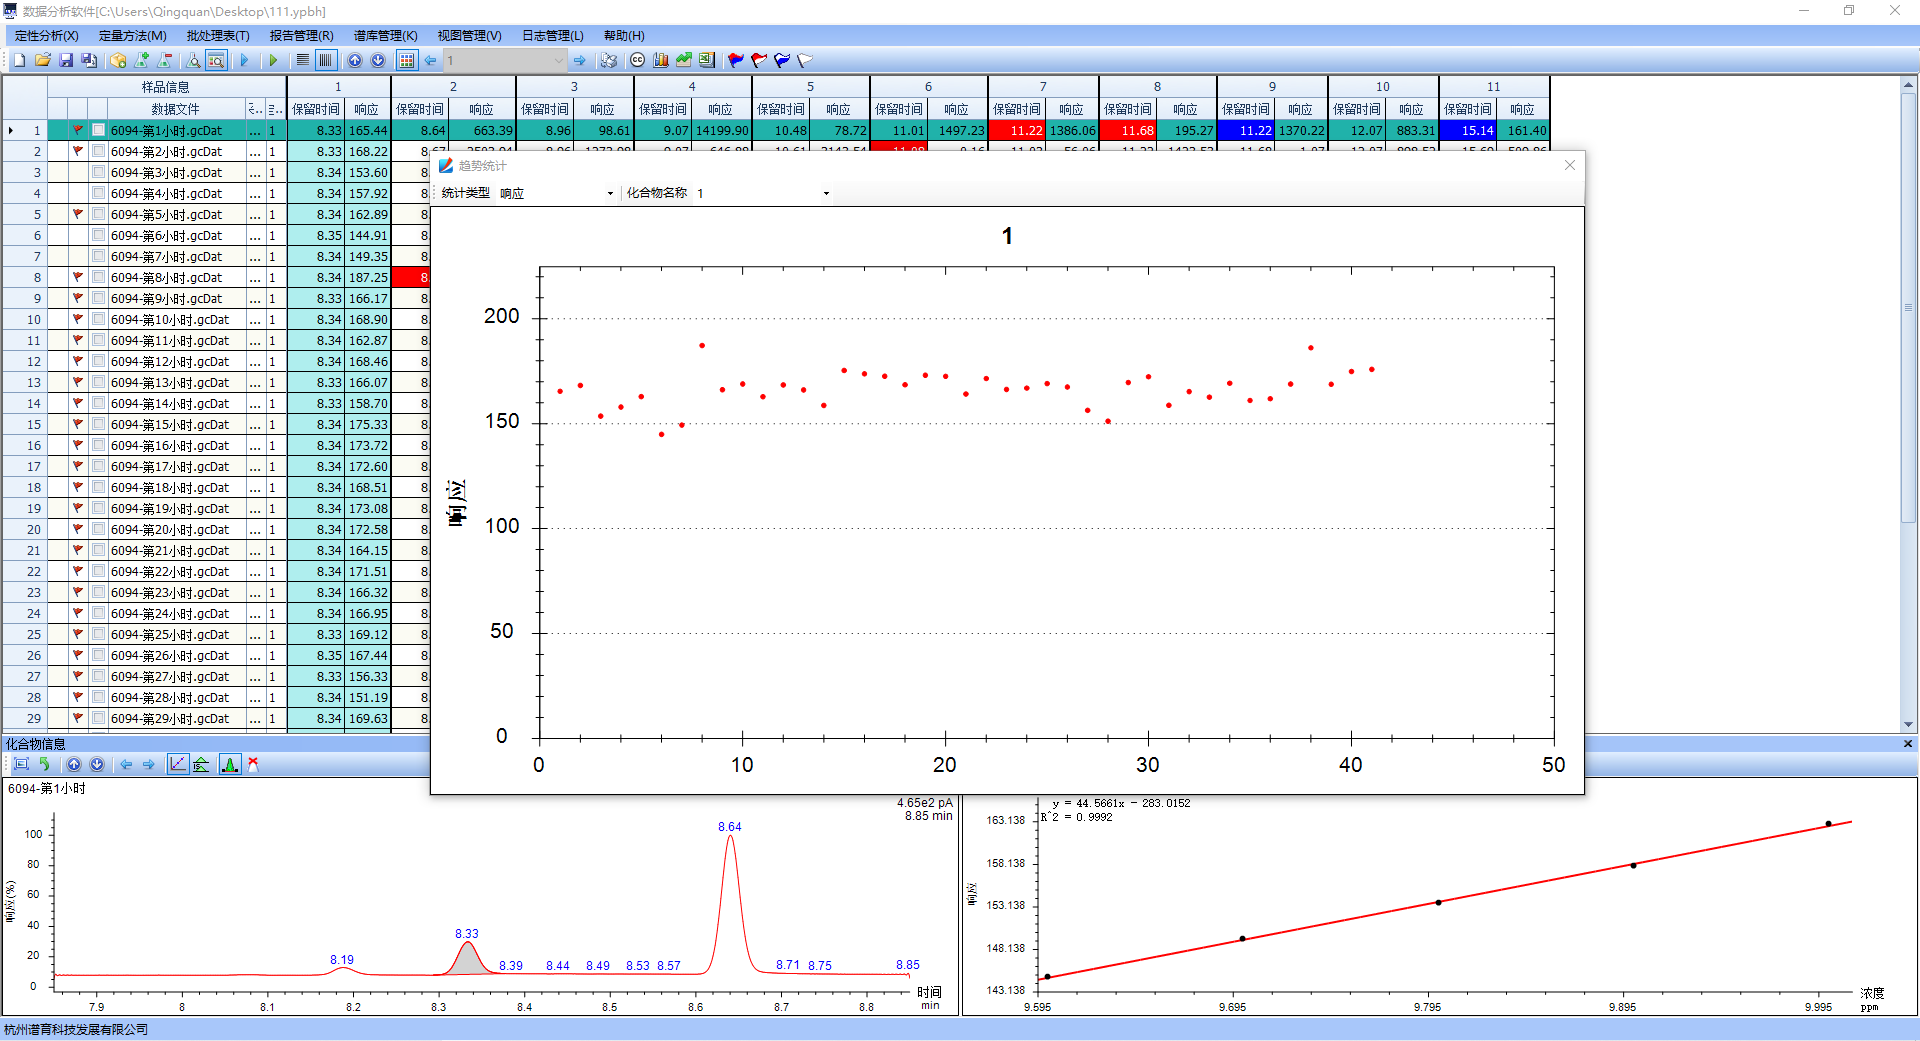The width and height of the screenshot is (1920, 1041).
Task: Expand the 化合物名称 dropdown list
Action: point(826,194)
